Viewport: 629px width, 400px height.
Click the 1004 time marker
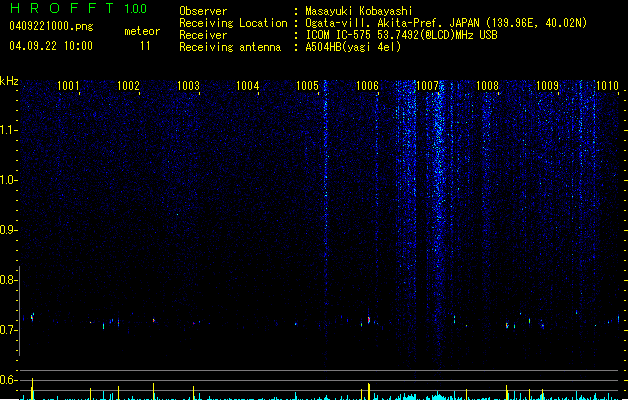click(248, 86)
